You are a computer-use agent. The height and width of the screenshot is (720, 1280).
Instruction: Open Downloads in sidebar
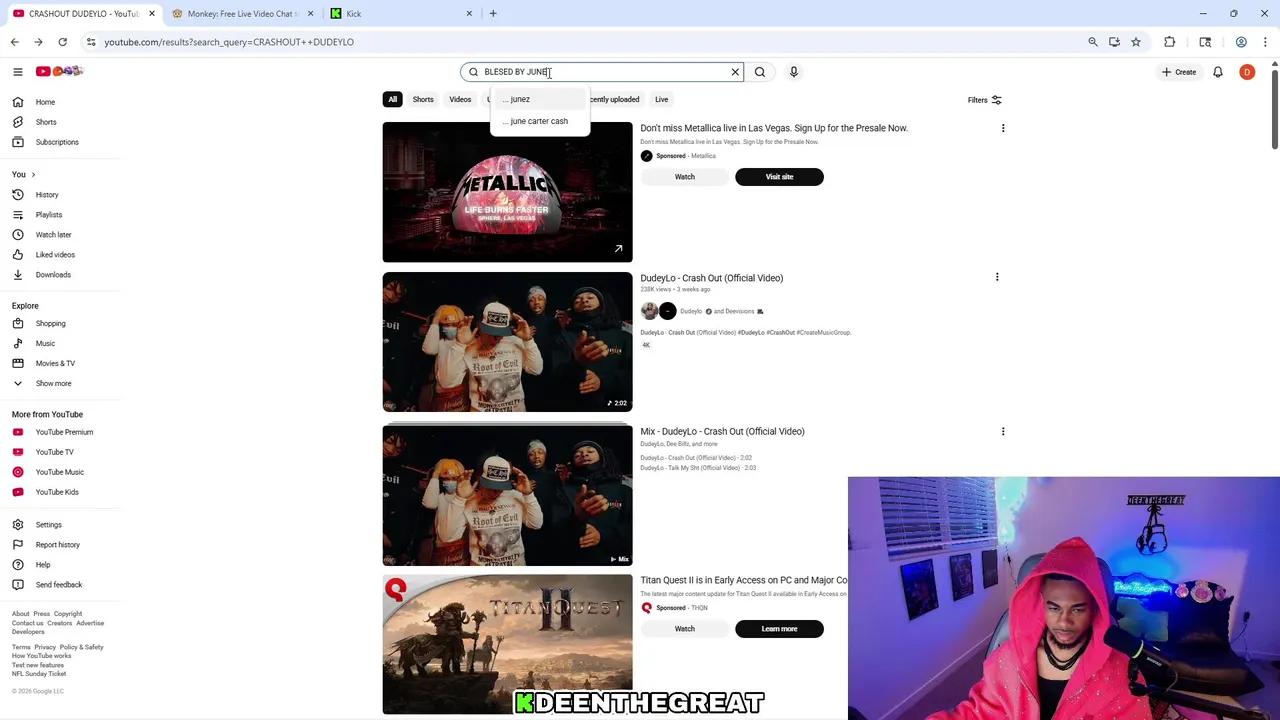pos(53,275)
